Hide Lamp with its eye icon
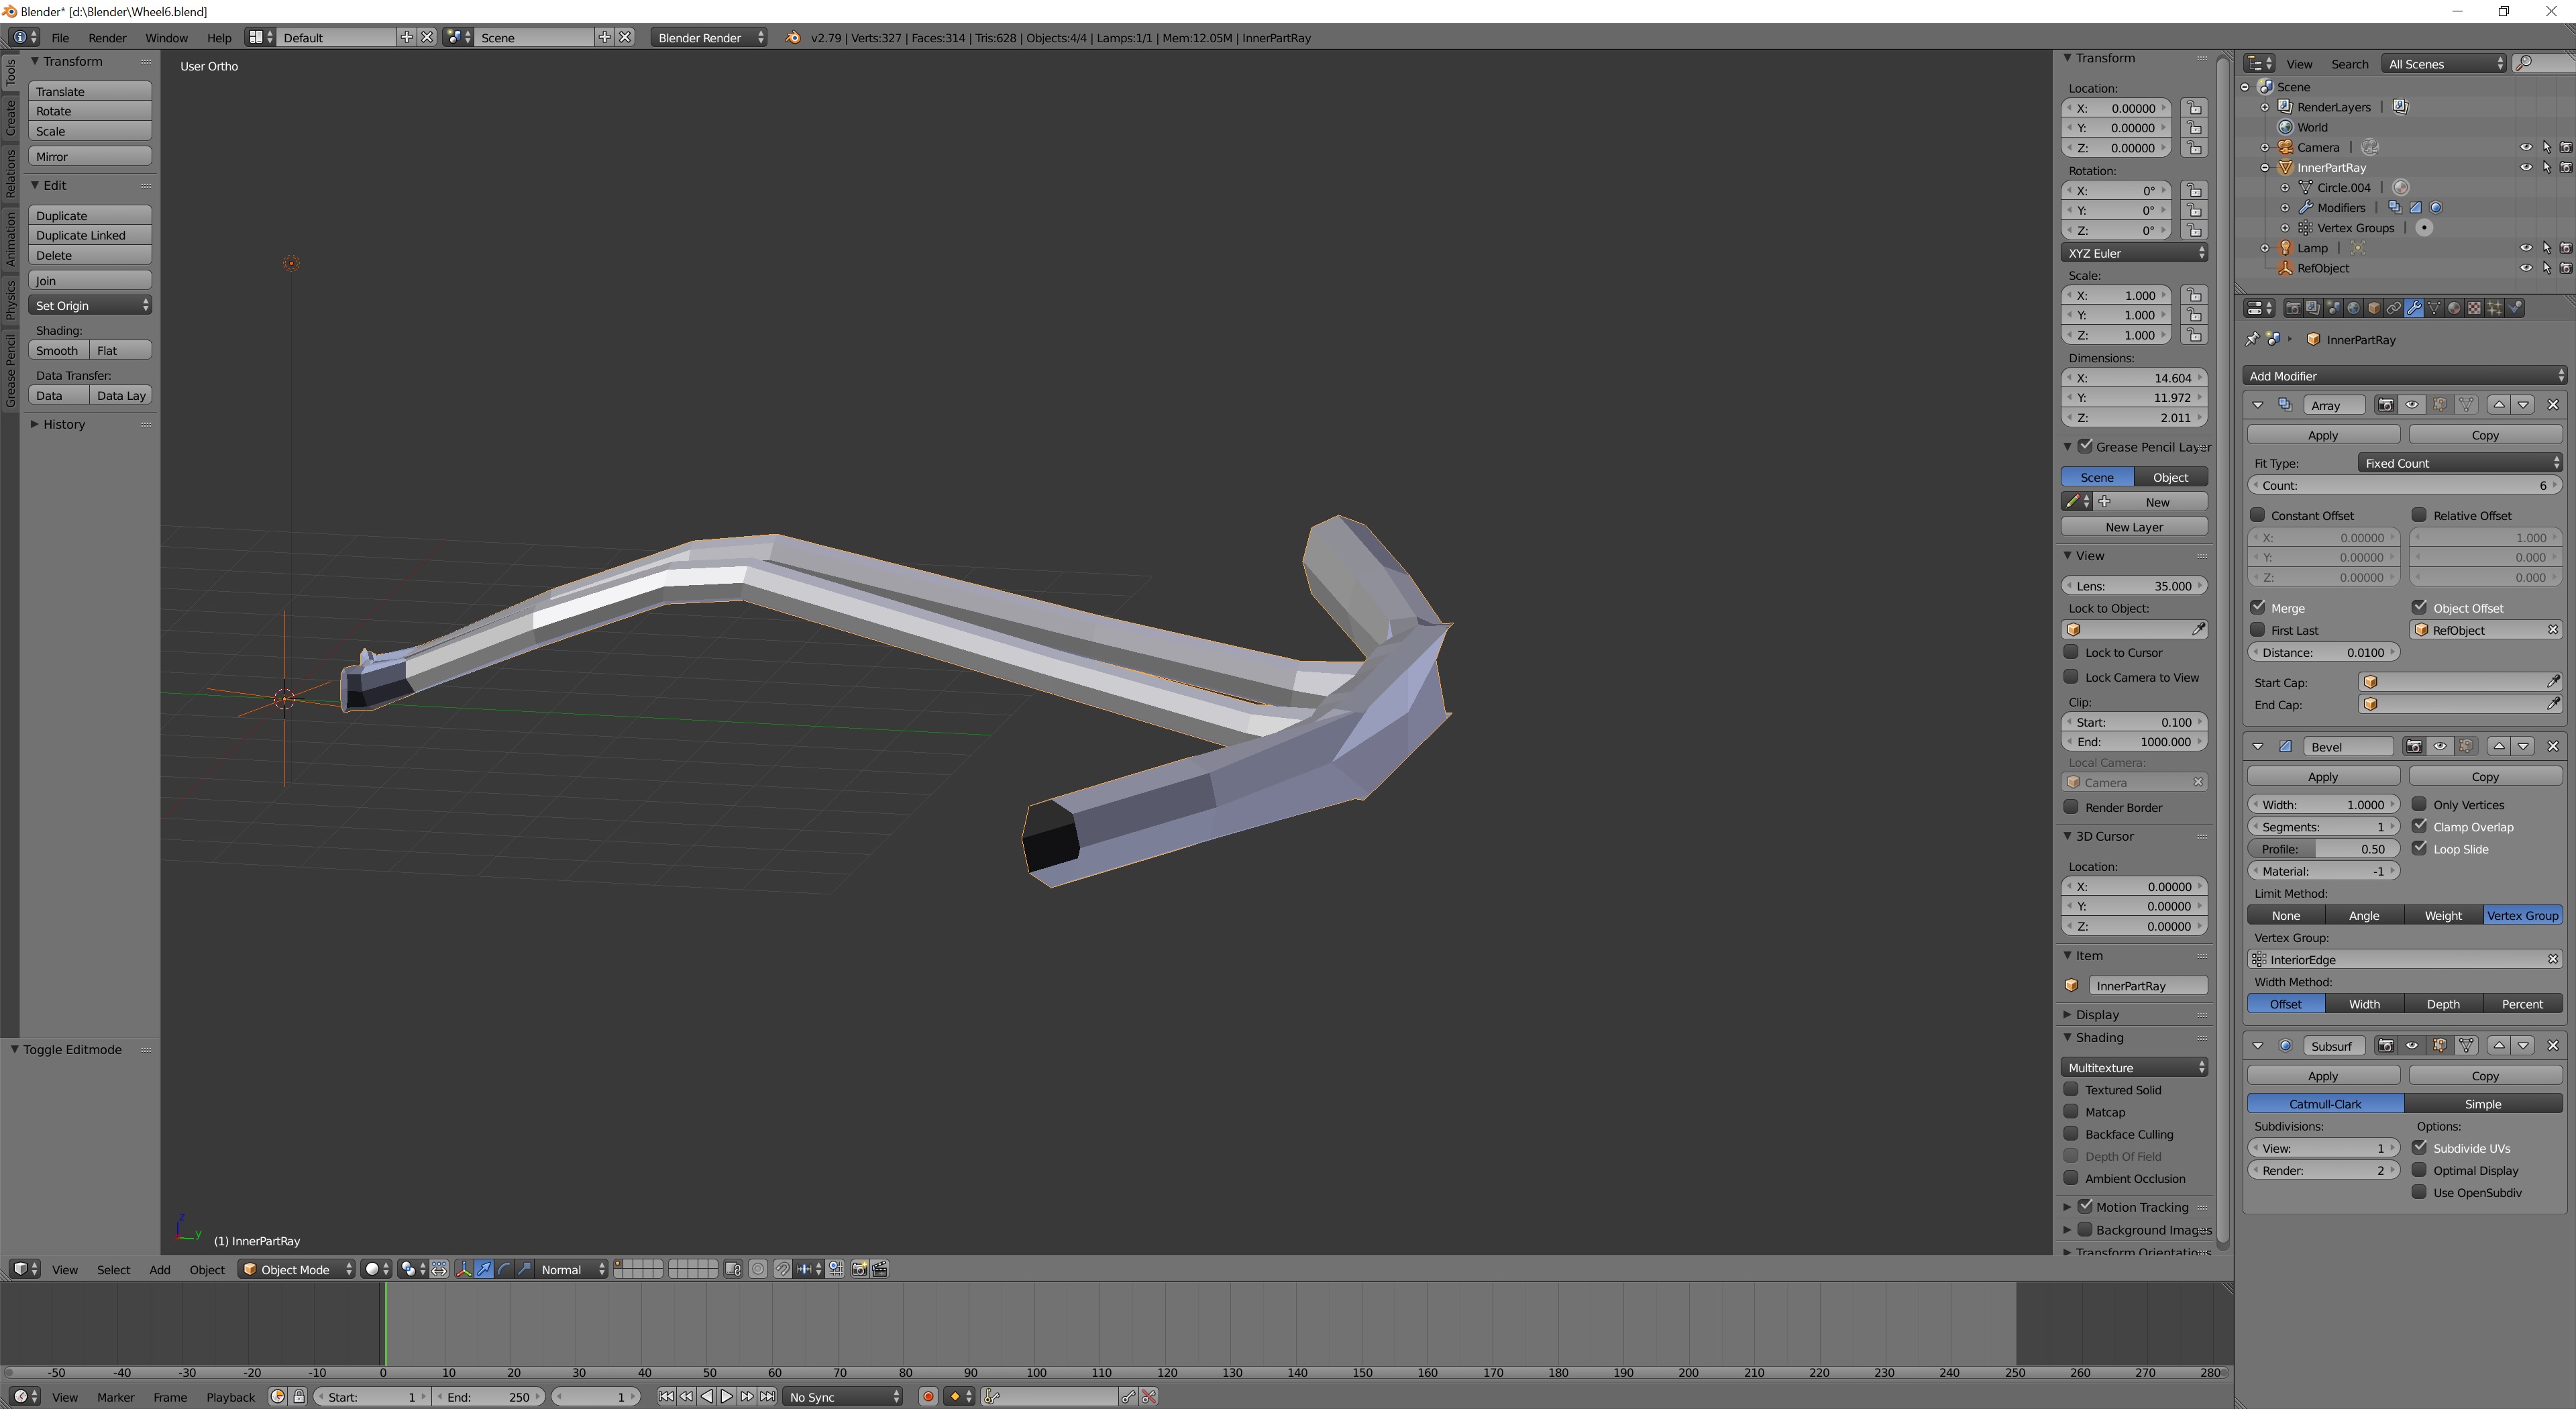 tap(2525, 248)
